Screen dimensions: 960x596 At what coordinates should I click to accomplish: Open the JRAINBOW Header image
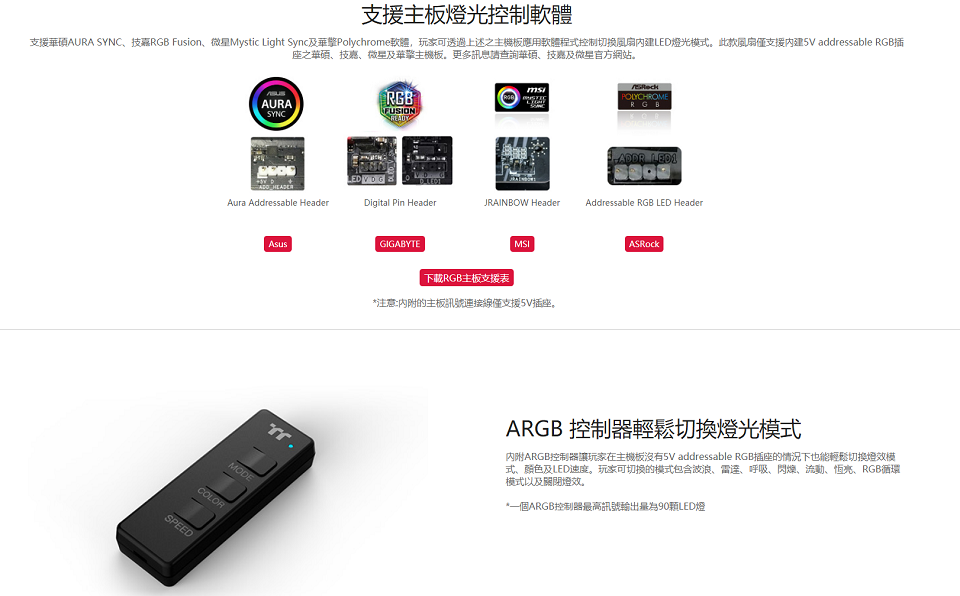522,164
